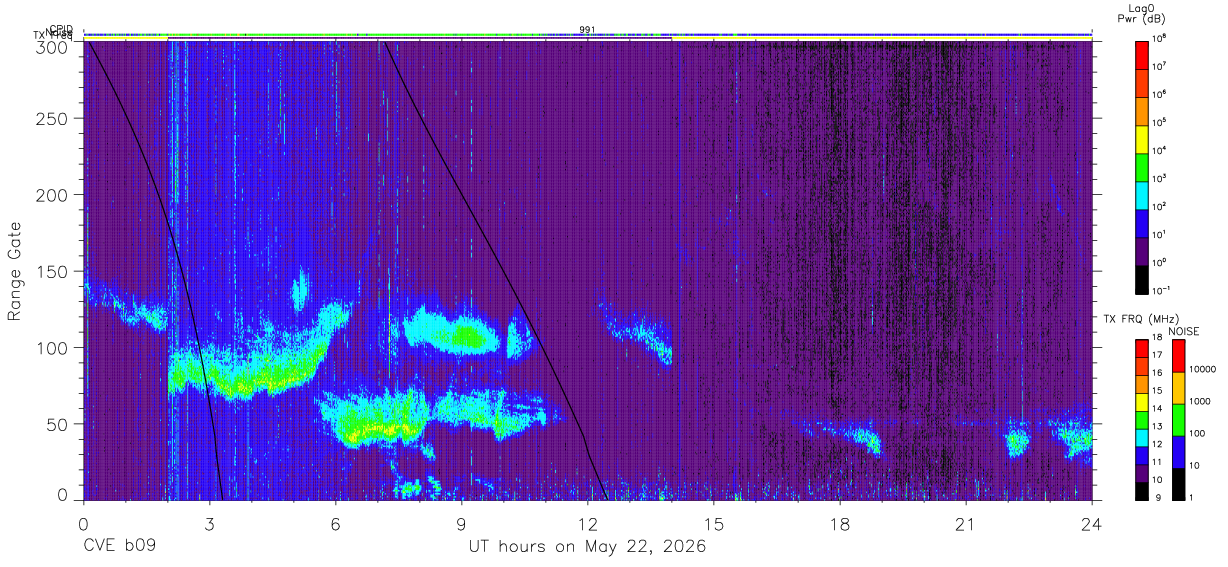This screenshot has width=1228, height=567.
Task: Click the green segment of TX FRQ colorbar
Action: [1142, 420]
